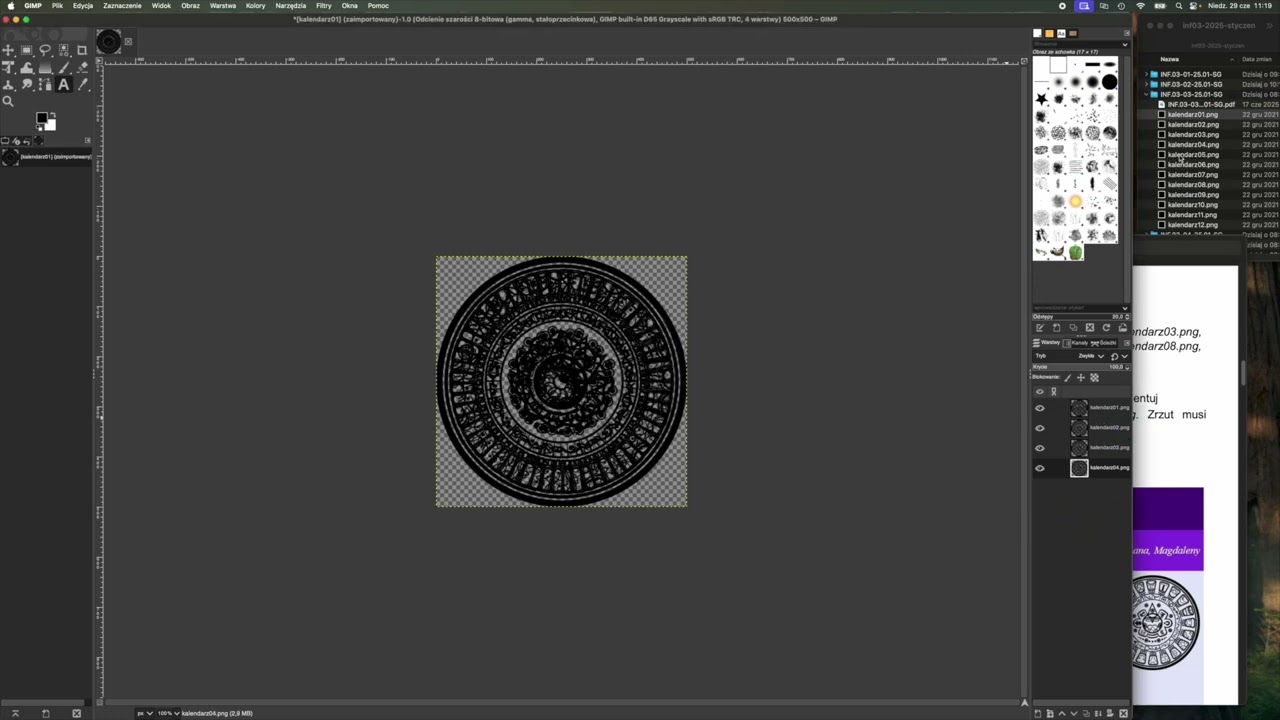Select the Gradient tool
The height and width of the screenshot is (720, 1280).
coord(45,67)
